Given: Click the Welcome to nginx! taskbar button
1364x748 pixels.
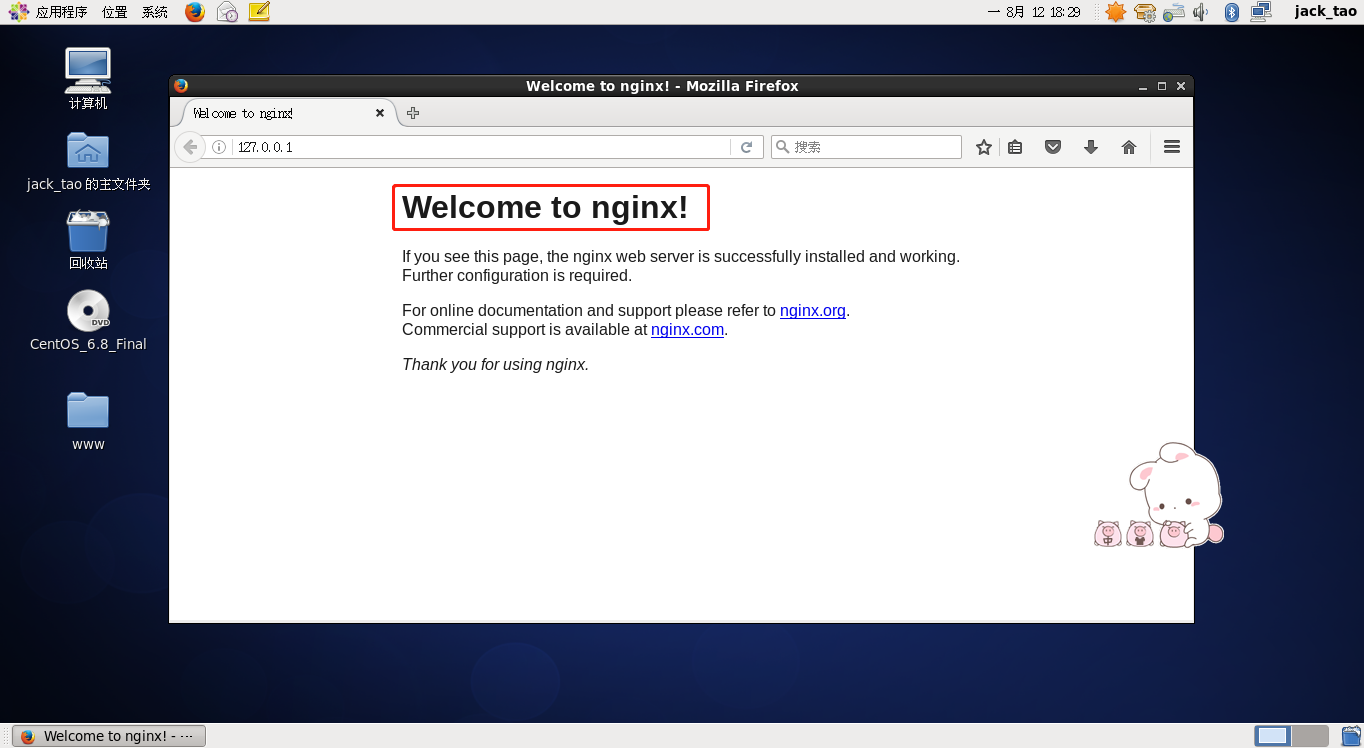Looking at the screenshot, I should [x=109, y=736].
